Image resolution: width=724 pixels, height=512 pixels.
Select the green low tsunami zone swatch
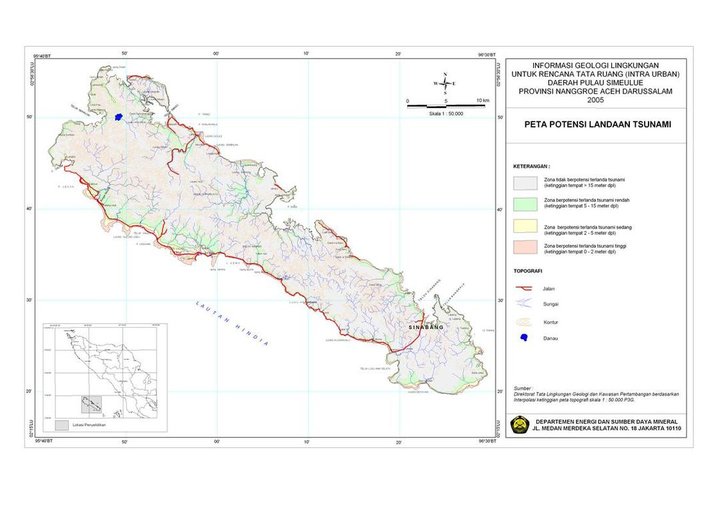click(527, 204)
